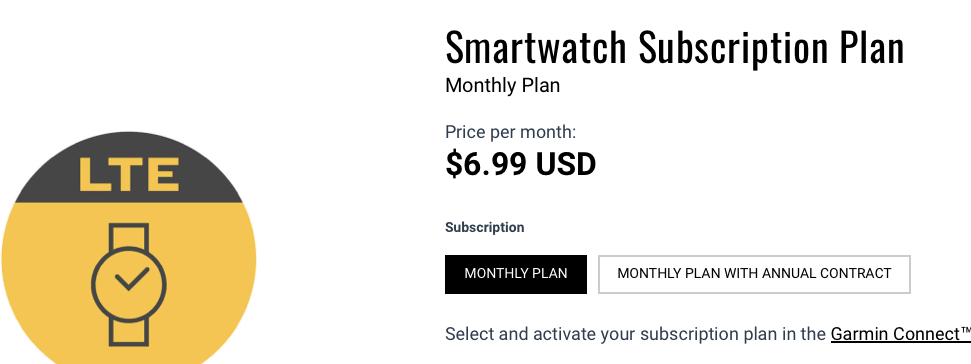Click the USD currency text beside the price
Screen dimensions: 971x364
click(565, 164)
